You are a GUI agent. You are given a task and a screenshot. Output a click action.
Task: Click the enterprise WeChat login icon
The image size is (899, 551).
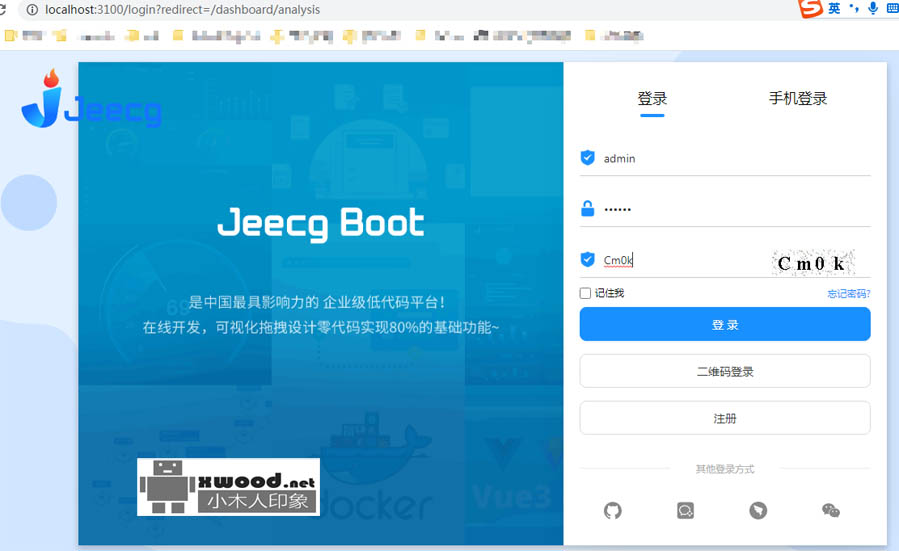pyautogui.click(x=685, y=510)
